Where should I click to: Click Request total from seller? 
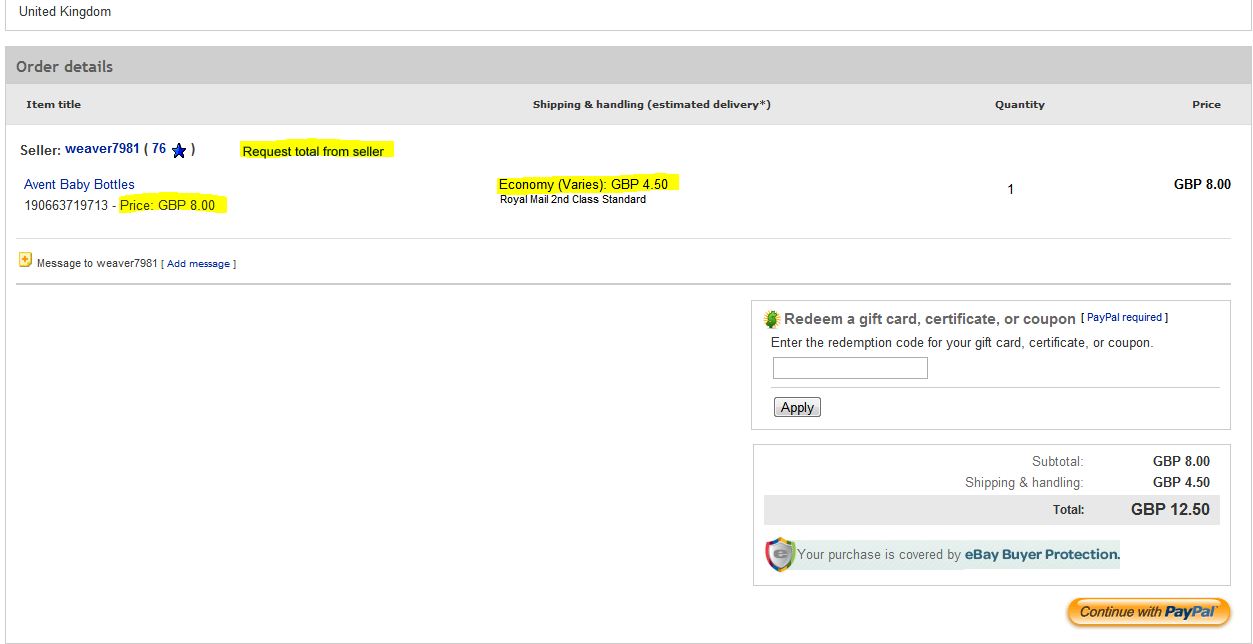313,151
